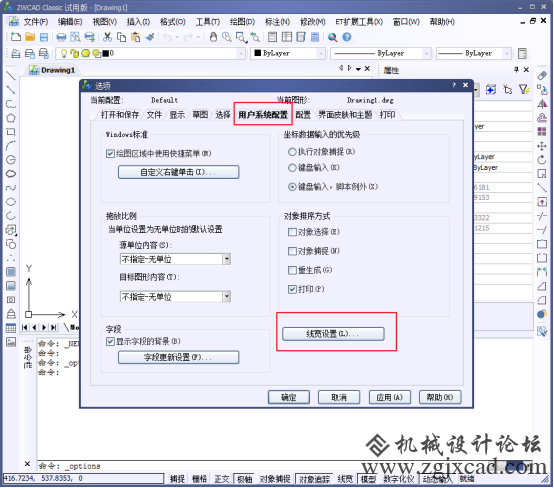Click the Help question mark toolbar icon
Image resolution: width=554 pixels, height=488 pixels.
click(347, 37)
